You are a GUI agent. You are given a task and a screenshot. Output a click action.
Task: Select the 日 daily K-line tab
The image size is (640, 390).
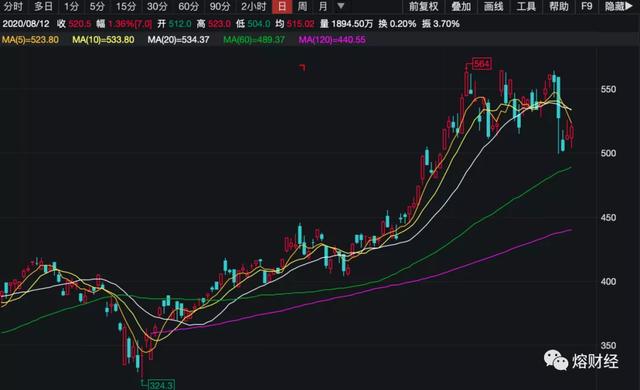pos(282,7)
